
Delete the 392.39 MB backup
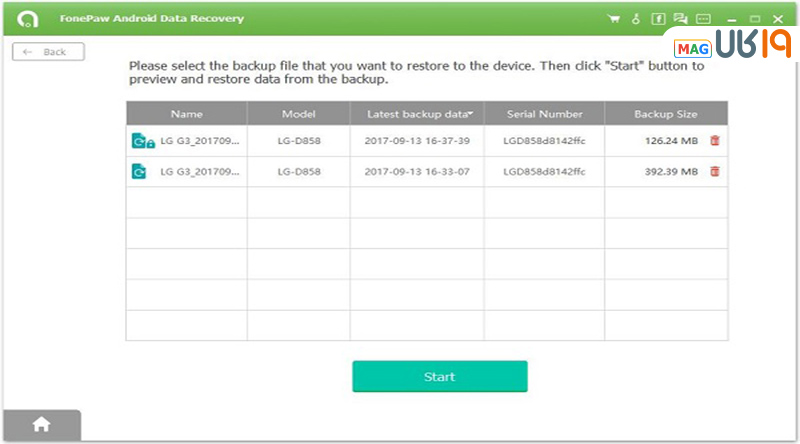pos(714,172)
